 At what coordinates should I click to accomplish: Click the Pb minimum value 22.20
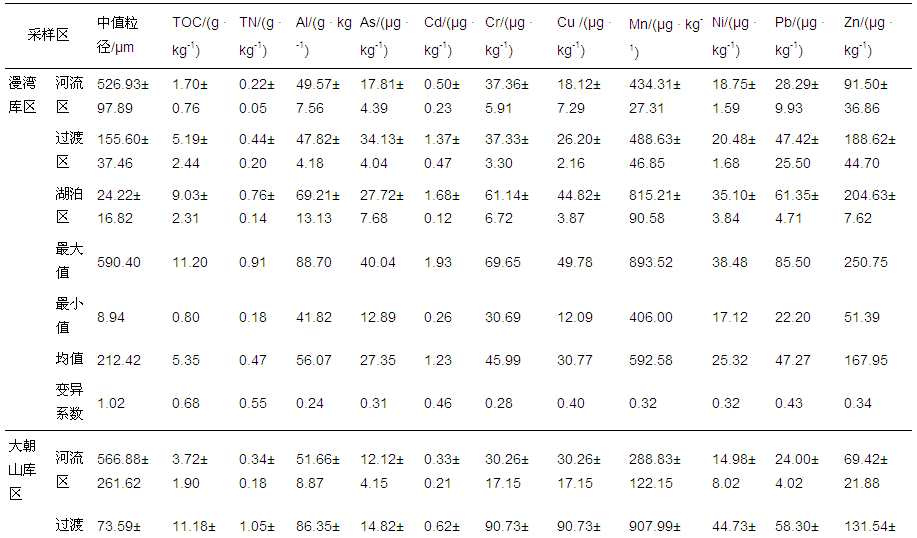coord(792,318)
